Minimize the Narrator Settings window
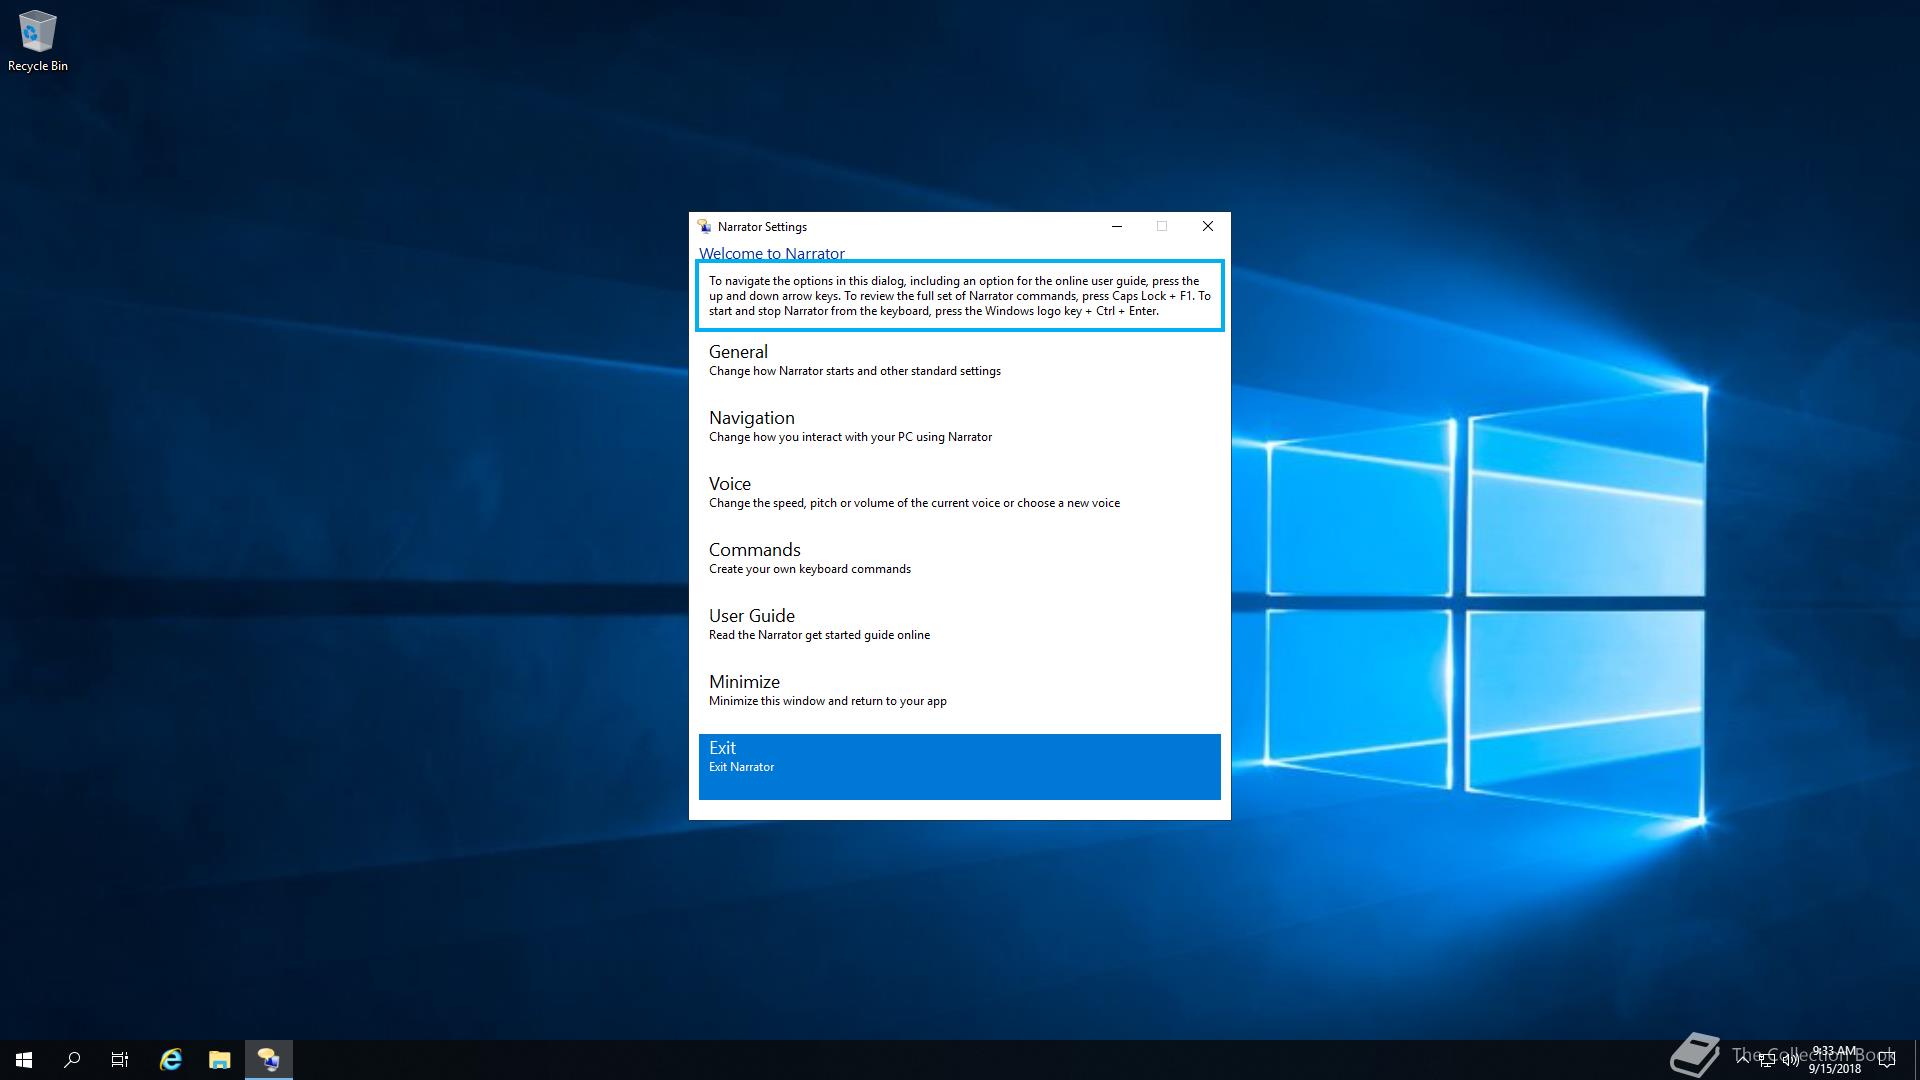 (1117, 227)
